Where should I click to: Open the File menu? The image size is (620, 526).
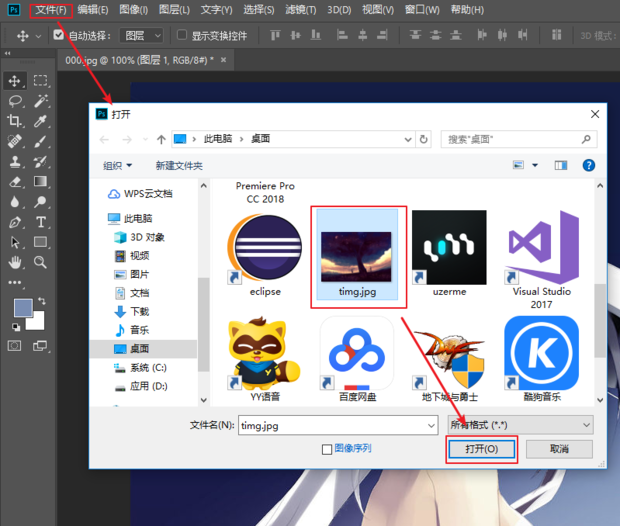[x=51, y=10]
